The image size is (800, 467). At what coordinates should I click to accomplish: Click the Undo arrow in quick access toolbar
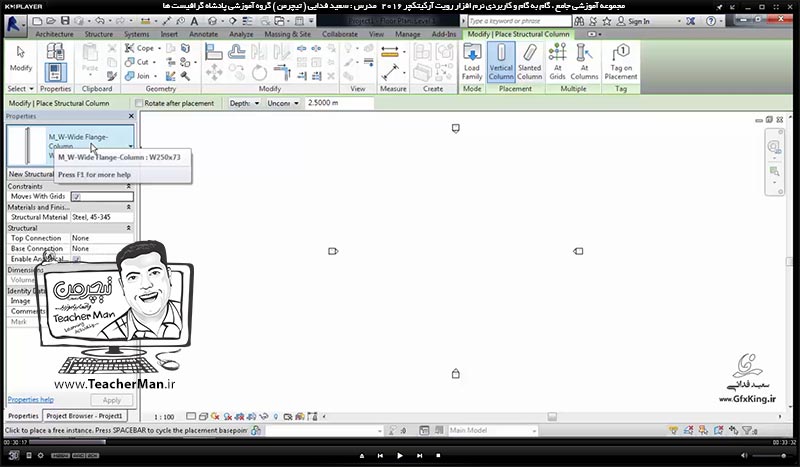99,21
